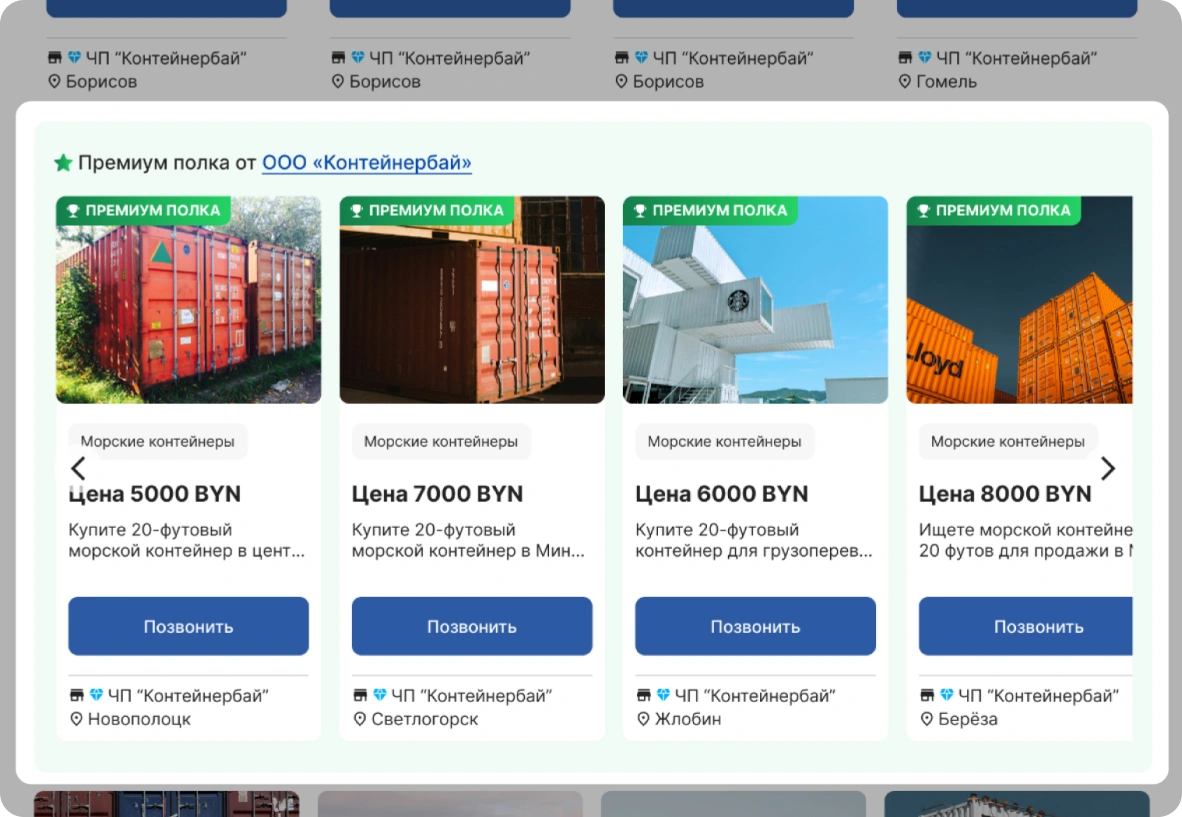Click the trophy icon on the first ПРЕМИУМ ПОЛКА badge
1182x817 pixels.
point(73,211)
